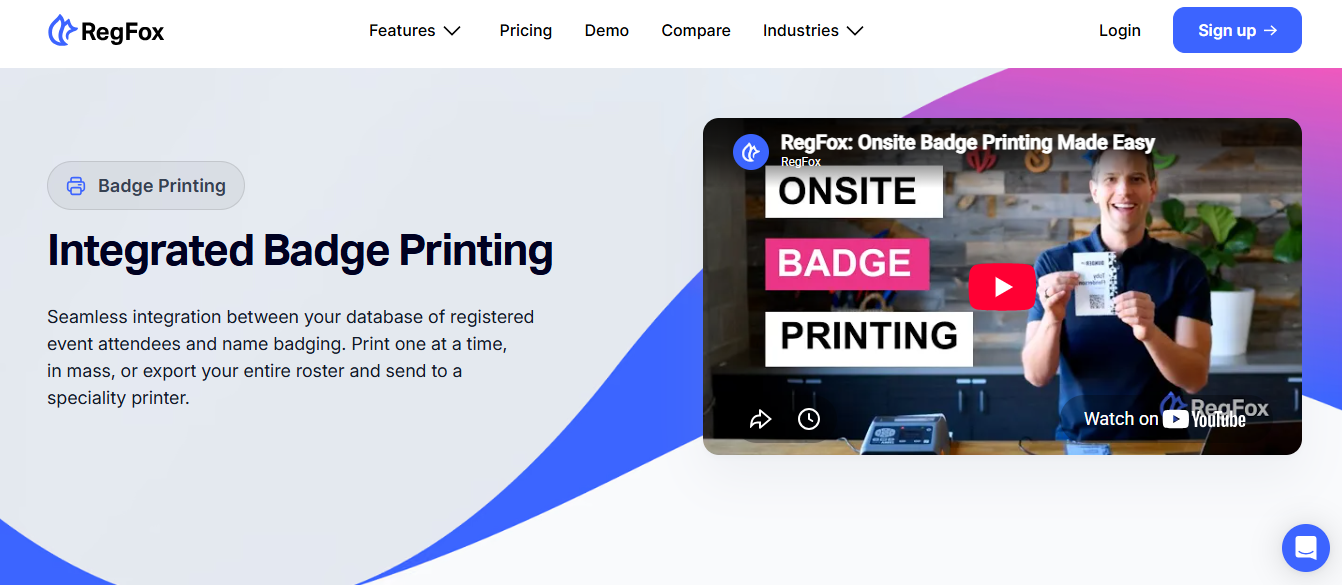Click the Sign up button
The image size is (1342, 585).
[x=1237, y=30]
